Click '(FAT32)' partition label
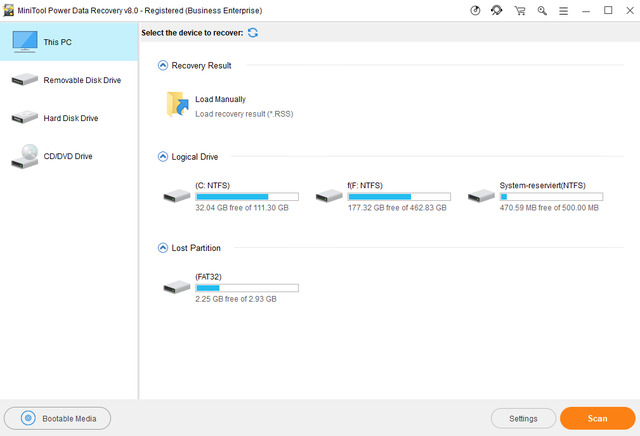 pyautogui.click(x=208, y=277)
